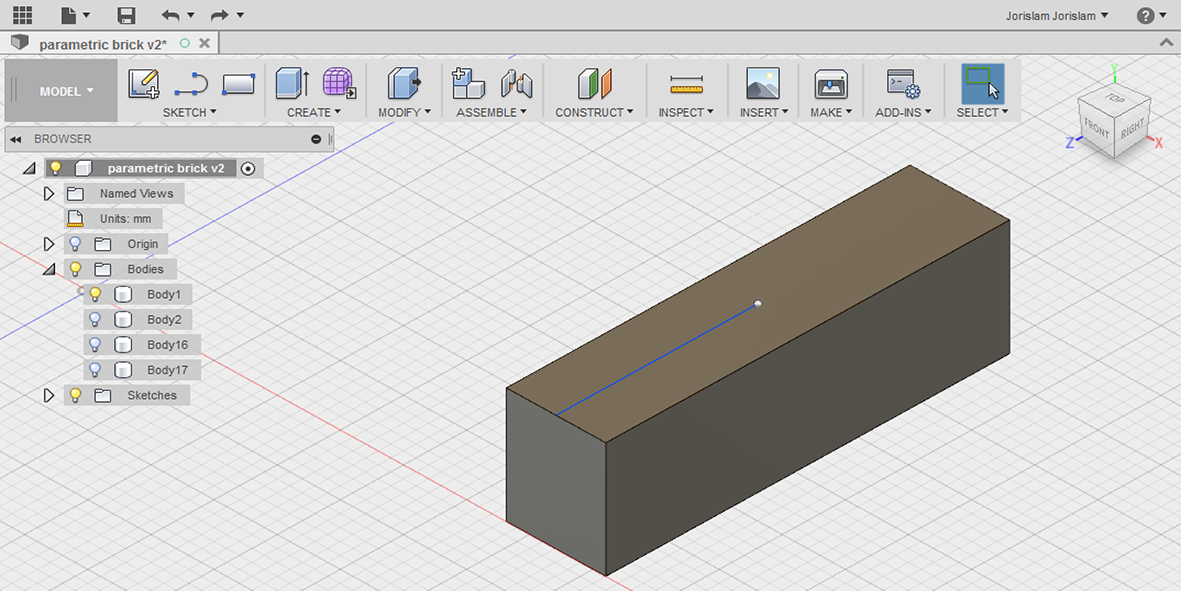Click the RIGHT face of the view cube

point(1132,127)
